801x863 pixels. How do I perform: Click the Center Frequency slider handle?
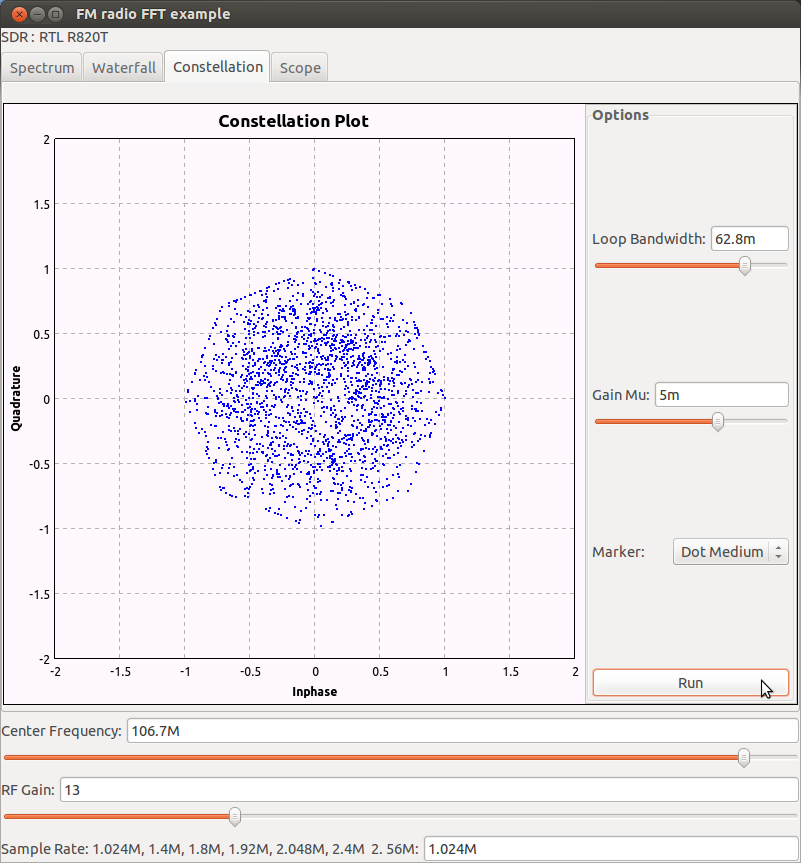(743, 758)
